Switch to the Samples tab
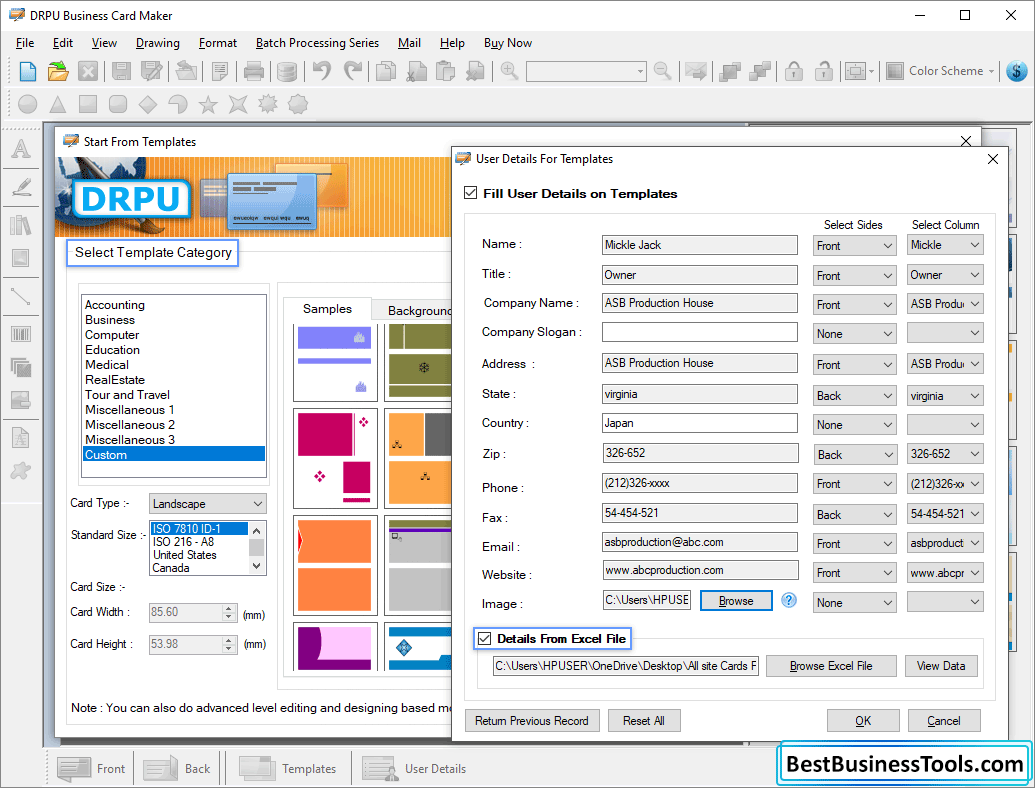Viewport: 1035px width, 788px height. click(x=327, y=309)
